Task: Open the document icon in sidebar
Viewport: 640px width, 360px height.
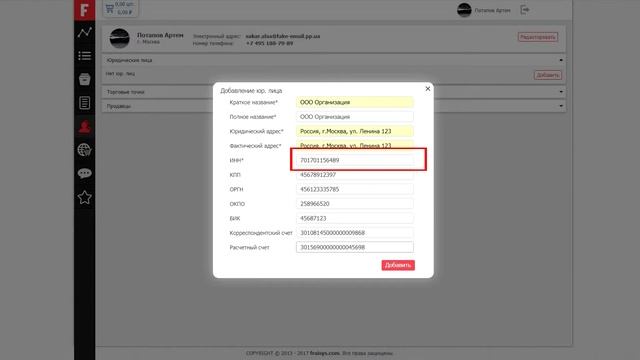Action: pyautogui.click(x=84, y=103)
